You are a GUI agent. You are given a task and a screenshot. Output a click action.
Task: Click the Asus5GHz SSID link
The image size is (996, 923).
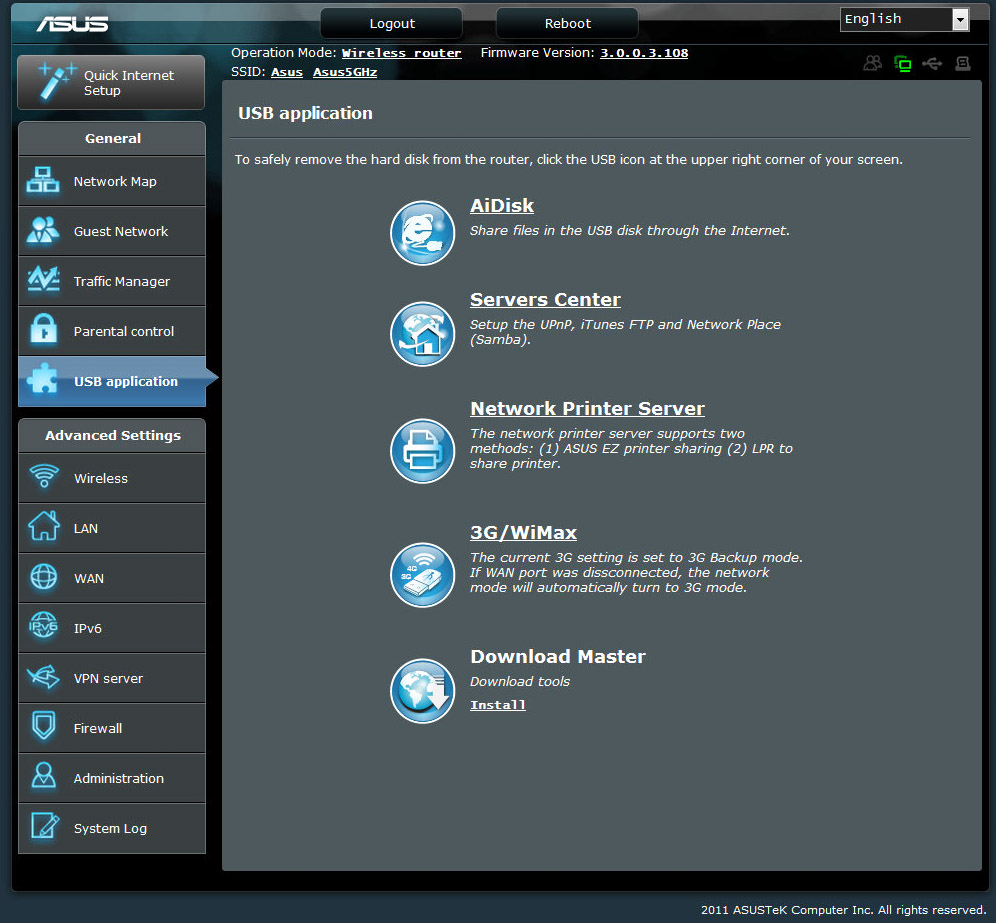click(x=345, y=72)
